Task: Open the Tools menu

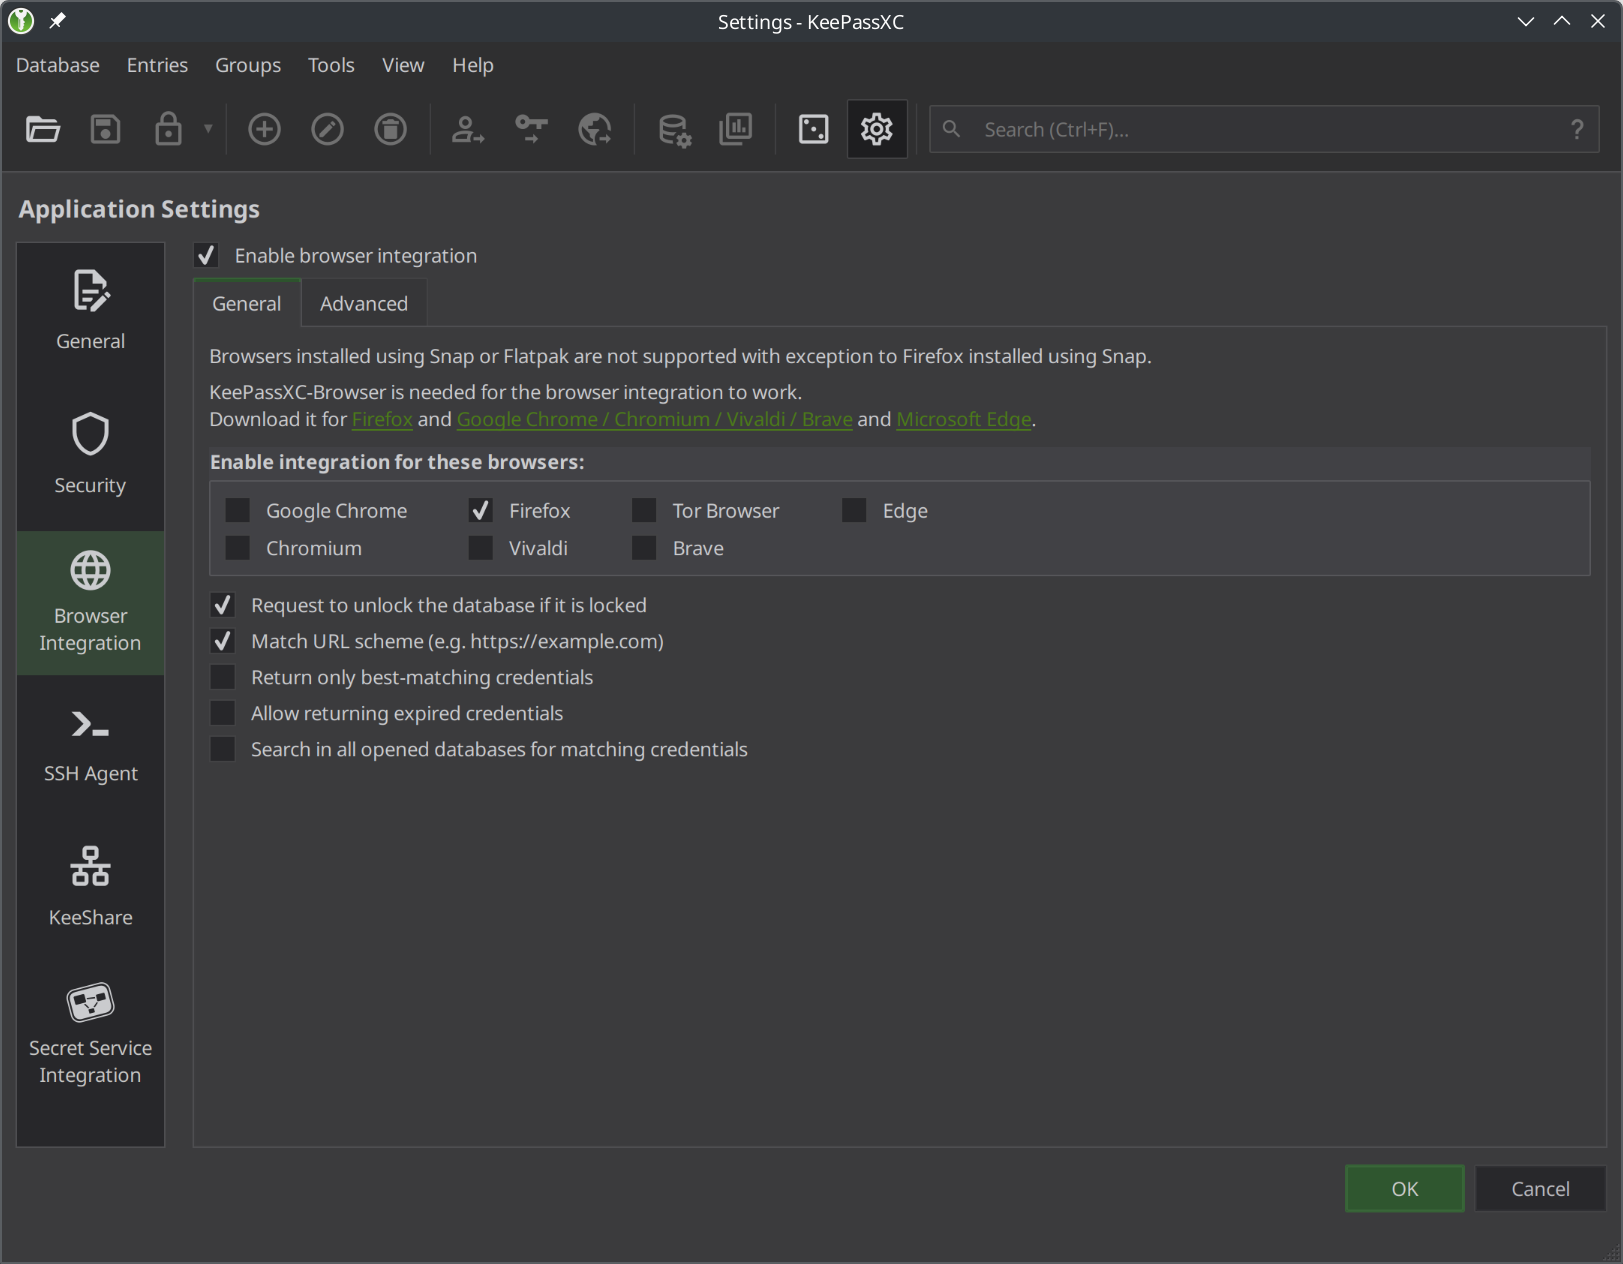Action: (x=331, y=65)
